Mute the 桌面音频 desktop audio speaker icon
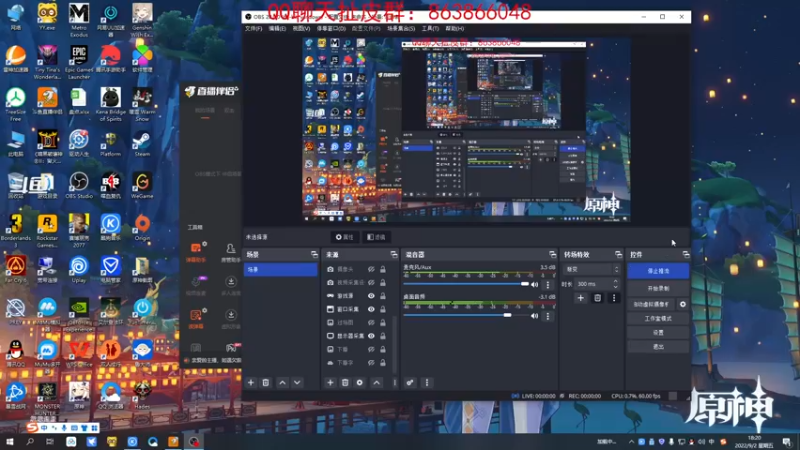The height and width of the screenshot is (450, 800). (534, 316)
